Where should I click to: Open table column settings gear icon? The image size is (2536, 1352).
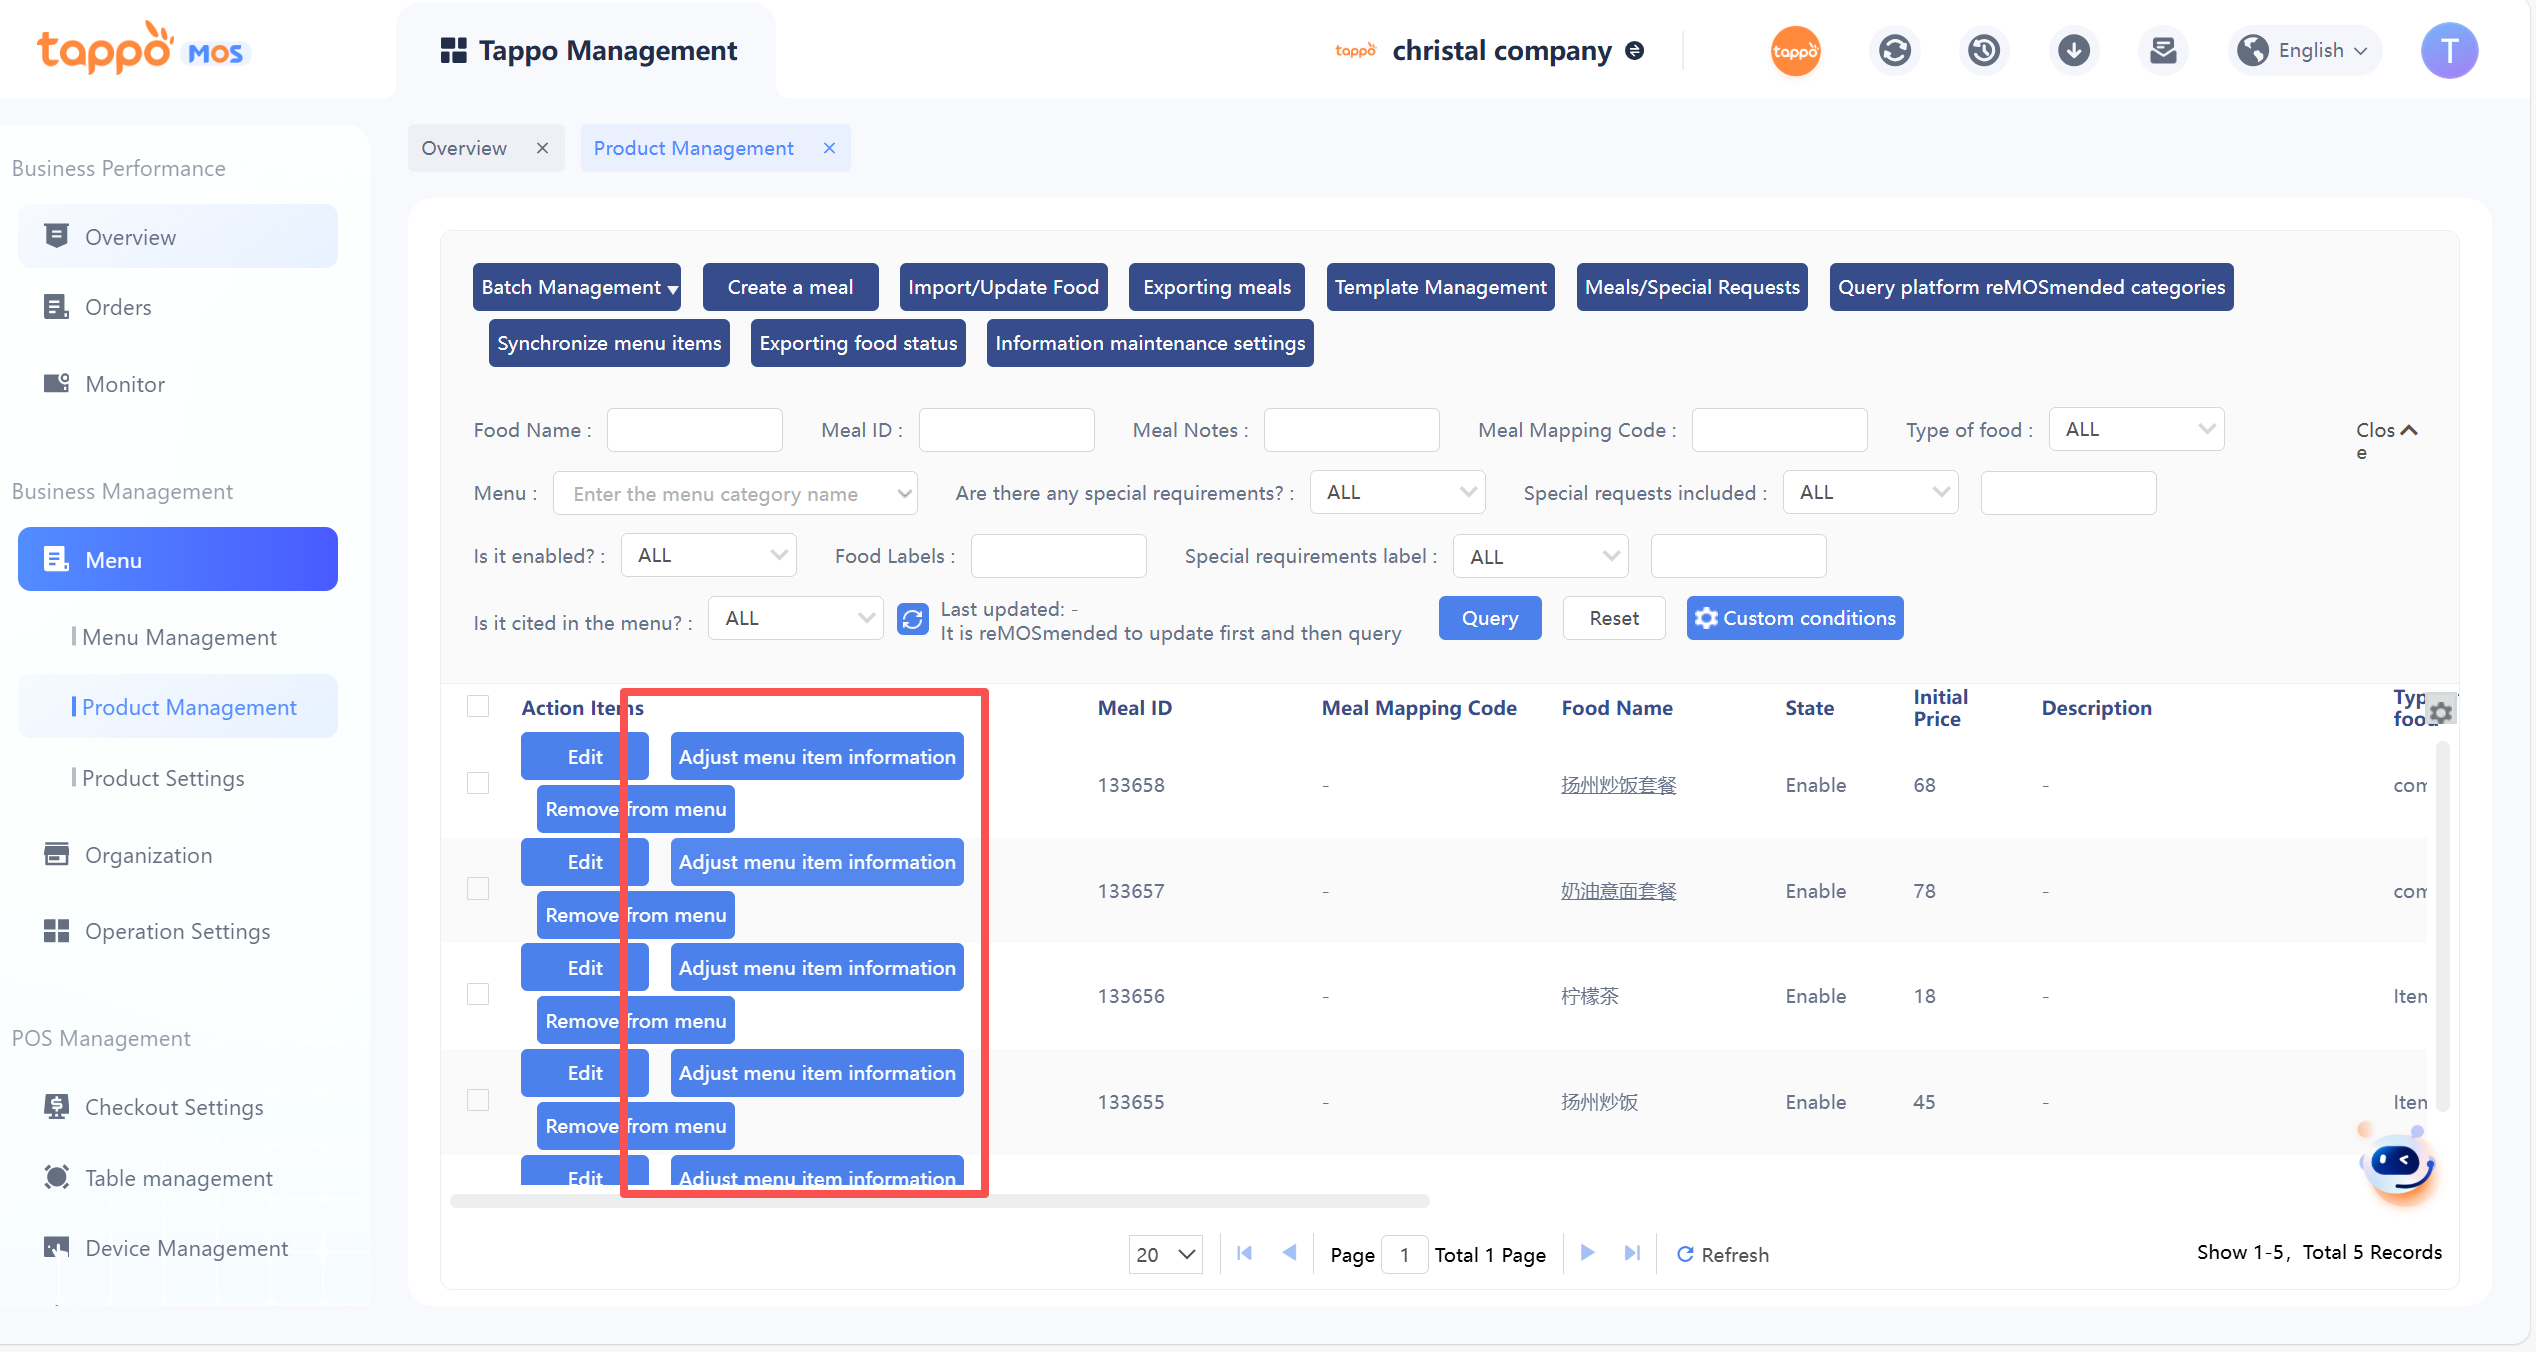tap(2441, 712)
